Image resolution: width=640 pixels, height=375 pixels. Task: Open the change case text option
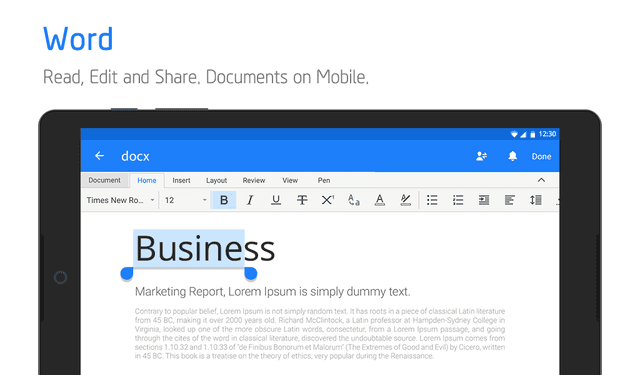tap(353, 200)
